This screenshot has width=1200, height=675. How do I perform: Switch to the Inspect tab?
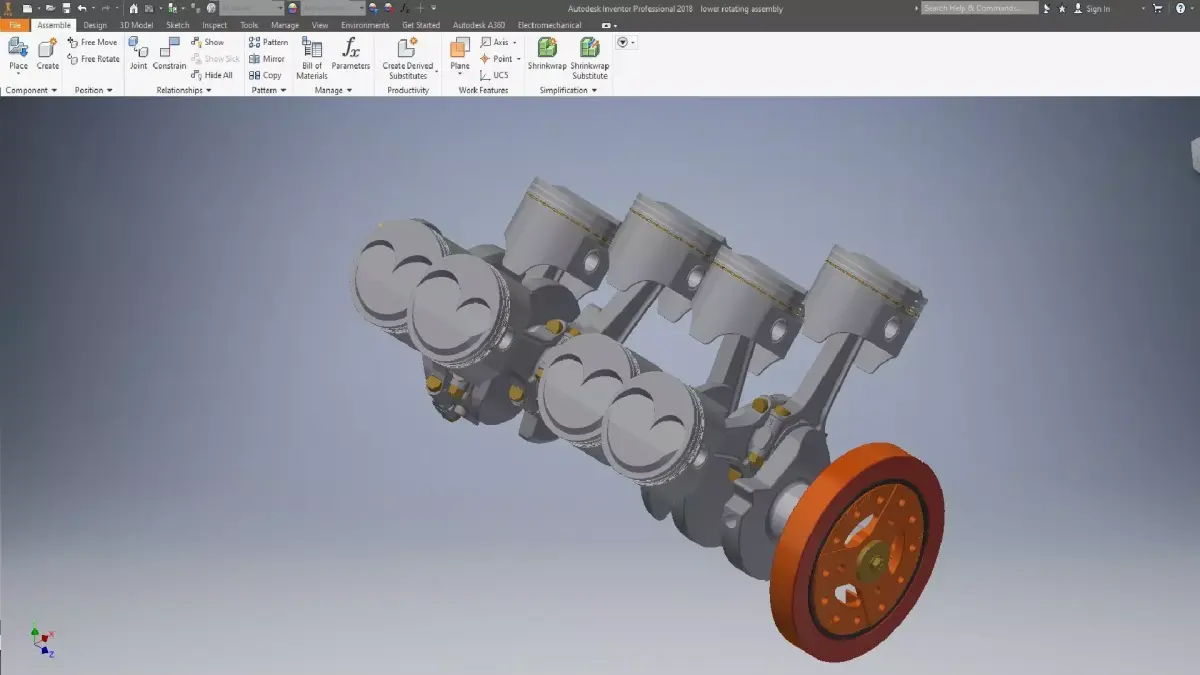click(x=214, y=25)
